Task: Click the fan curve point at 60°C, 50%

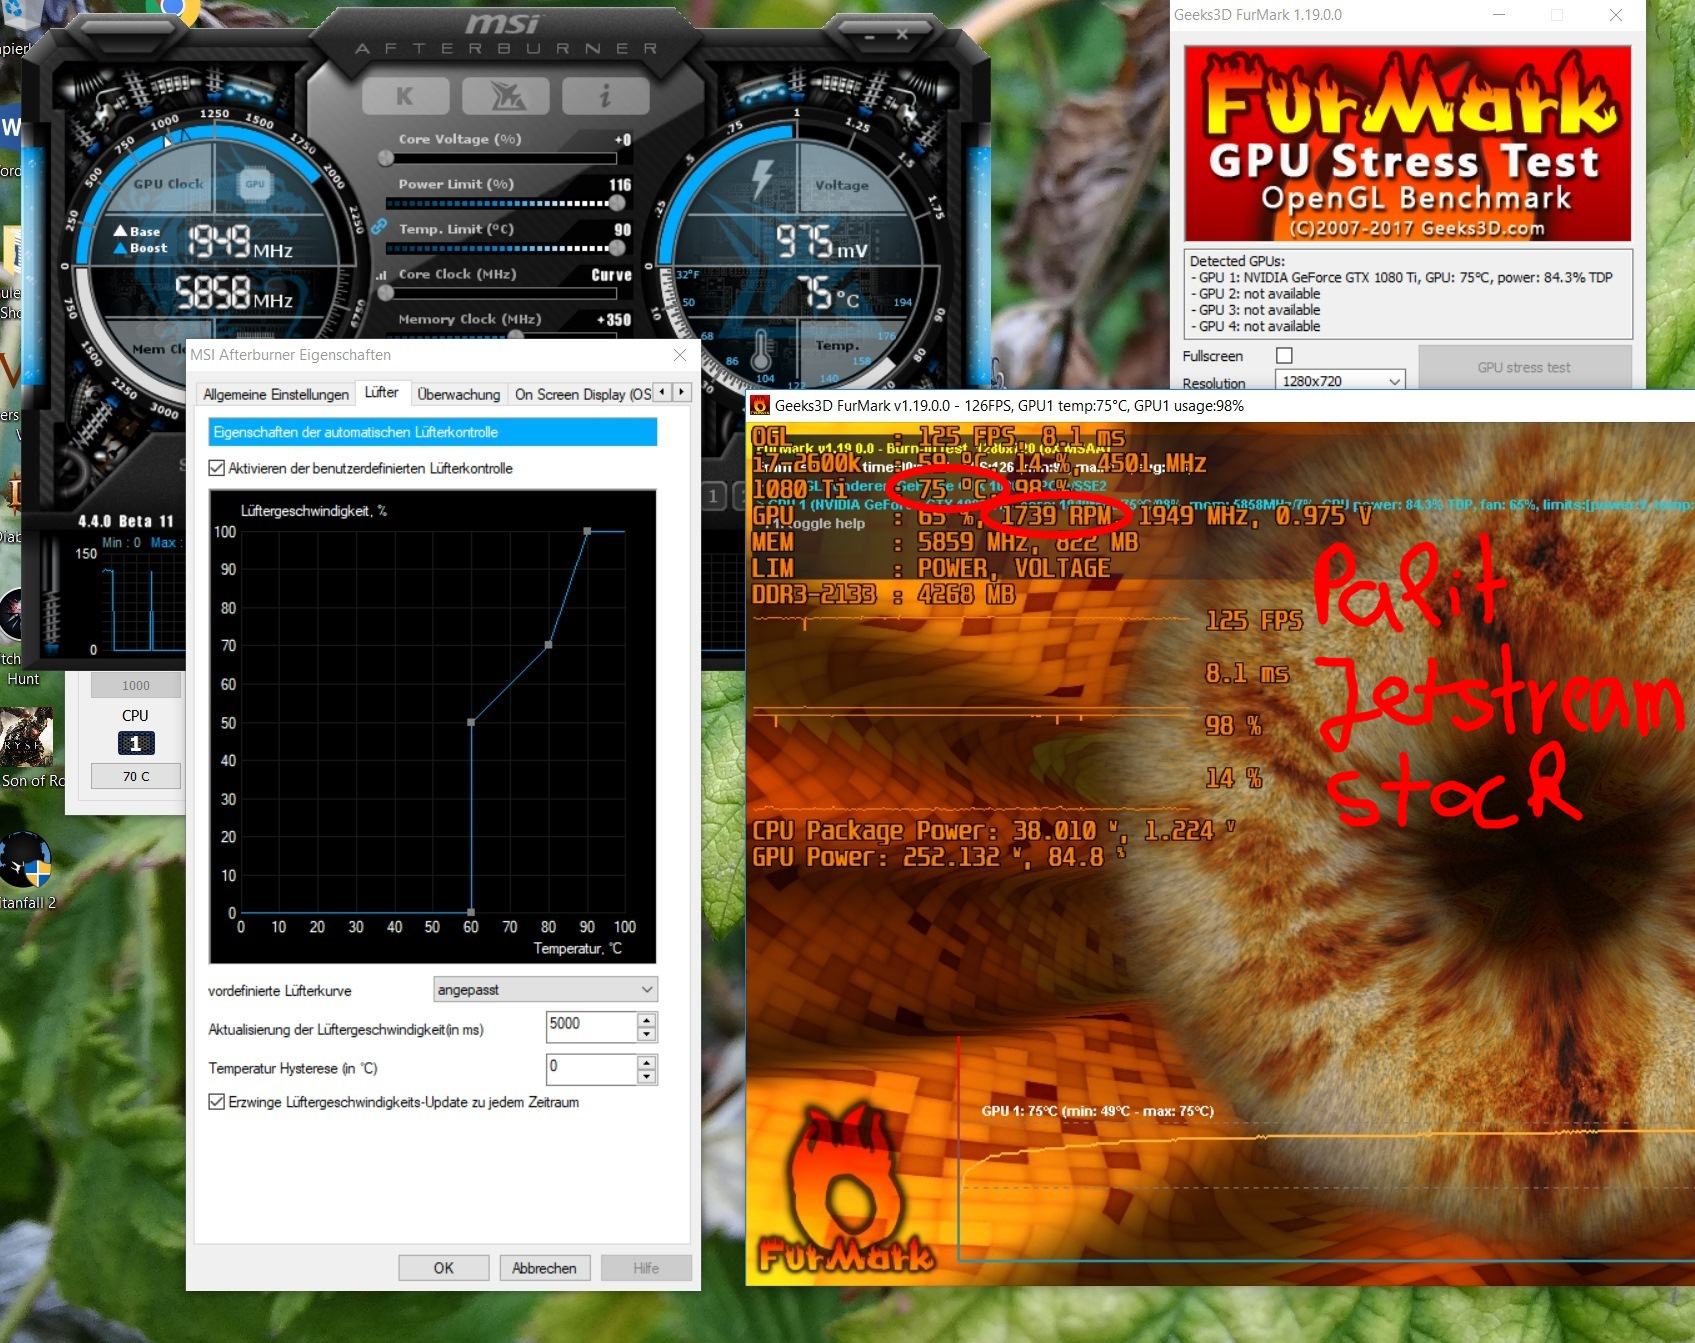Action: [x=471, y=722]
